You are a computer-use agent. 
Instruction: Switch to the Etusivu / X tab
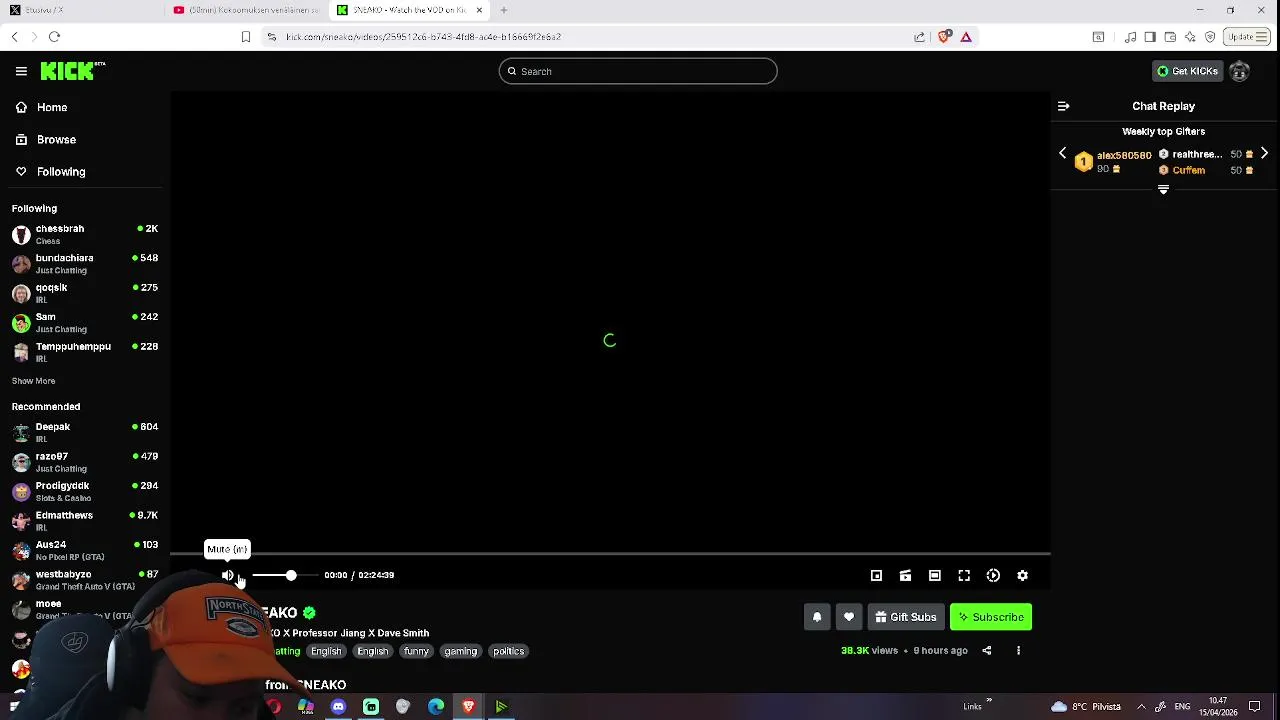[82, 10]
